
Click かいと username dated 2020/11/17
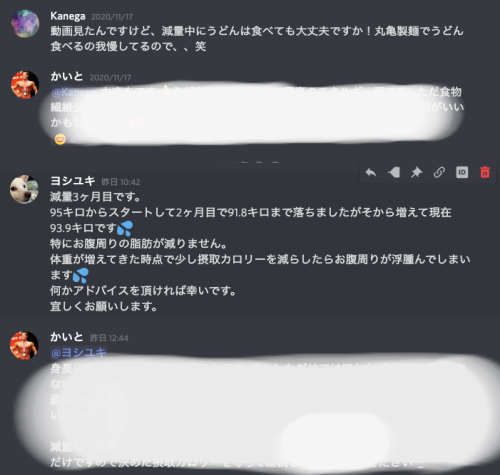coord(67,77)
